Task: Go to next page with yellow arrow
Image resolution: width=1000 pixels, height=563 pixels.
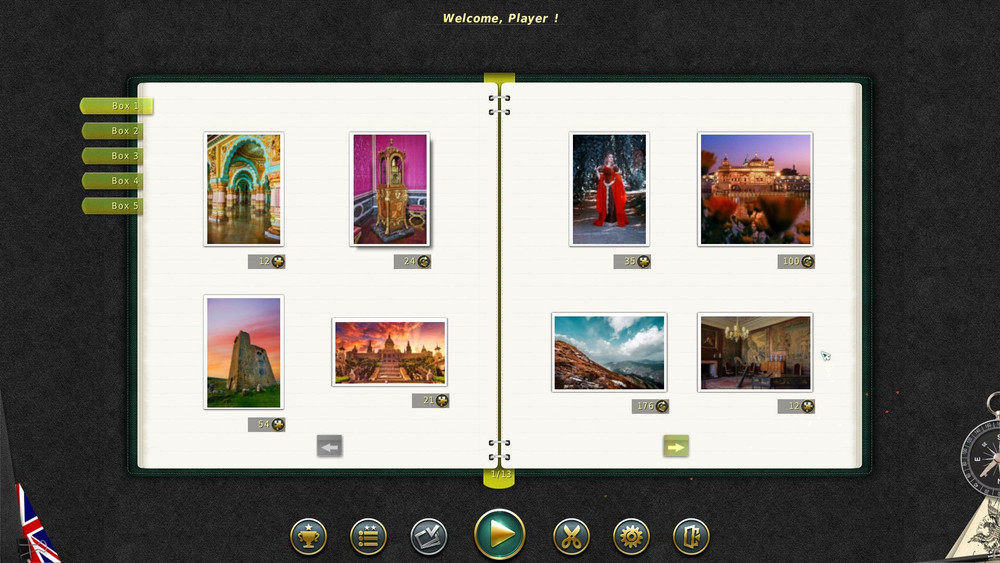Action: click(x=676, y=447)
